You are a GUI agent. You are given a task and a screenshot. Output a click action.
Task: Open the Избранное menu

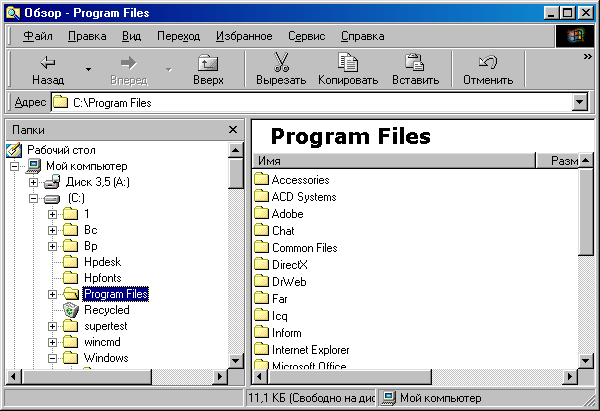click(x=244, y=36)
